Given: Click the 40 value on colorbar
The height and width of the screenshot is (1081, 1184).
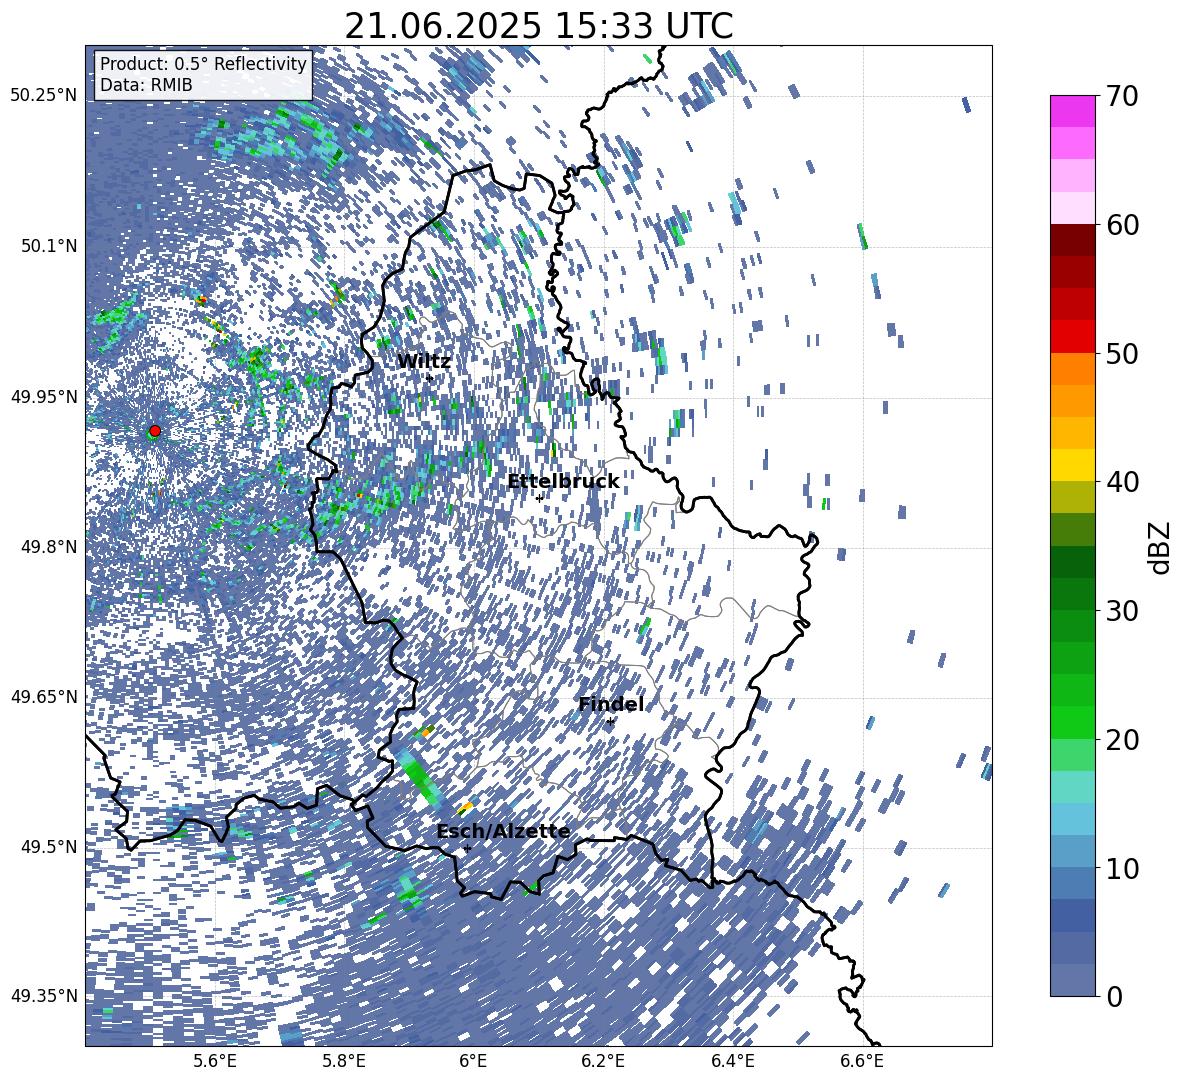Looking at the screenshot, I should (1122, 482).
